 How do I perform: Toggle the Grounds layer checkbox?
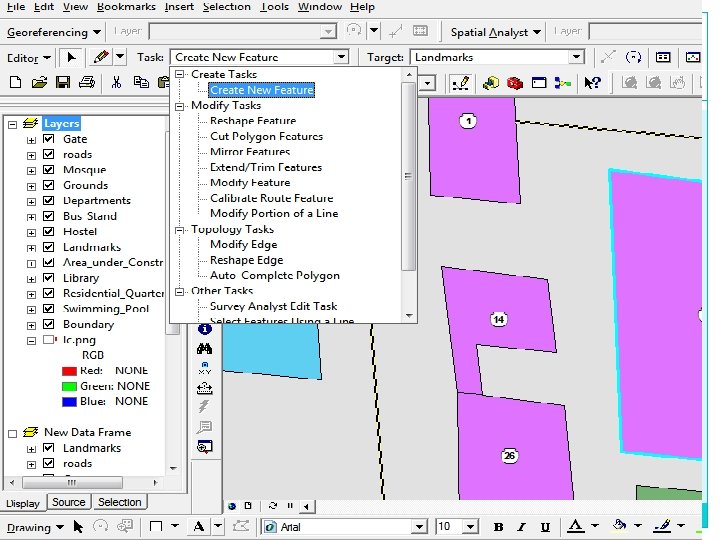coord(48,185)
